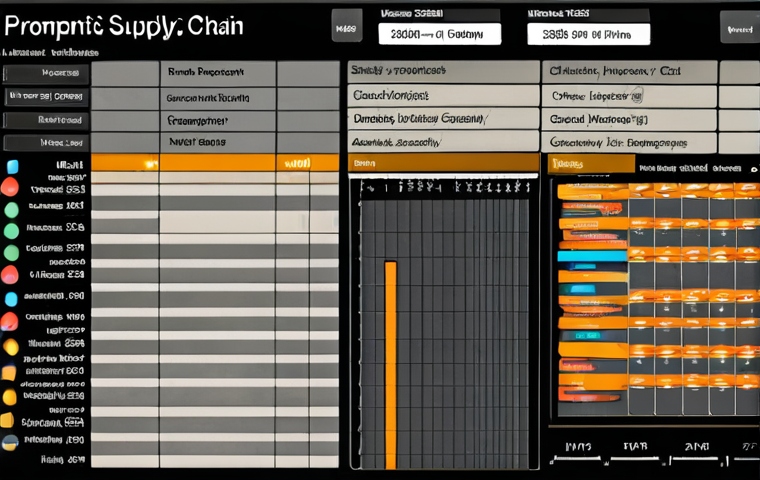Select the "Couxhvlonjoat" row in the middle list

pos(443,96)
